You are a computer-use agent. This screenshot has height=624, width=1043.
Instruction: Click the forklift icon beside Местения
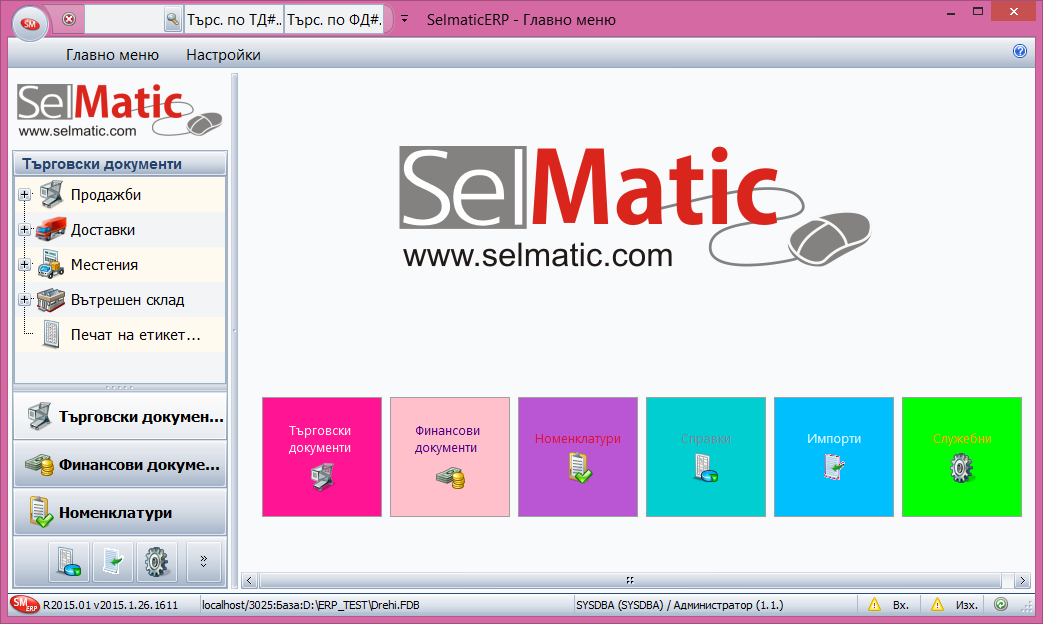pos(51,264)
